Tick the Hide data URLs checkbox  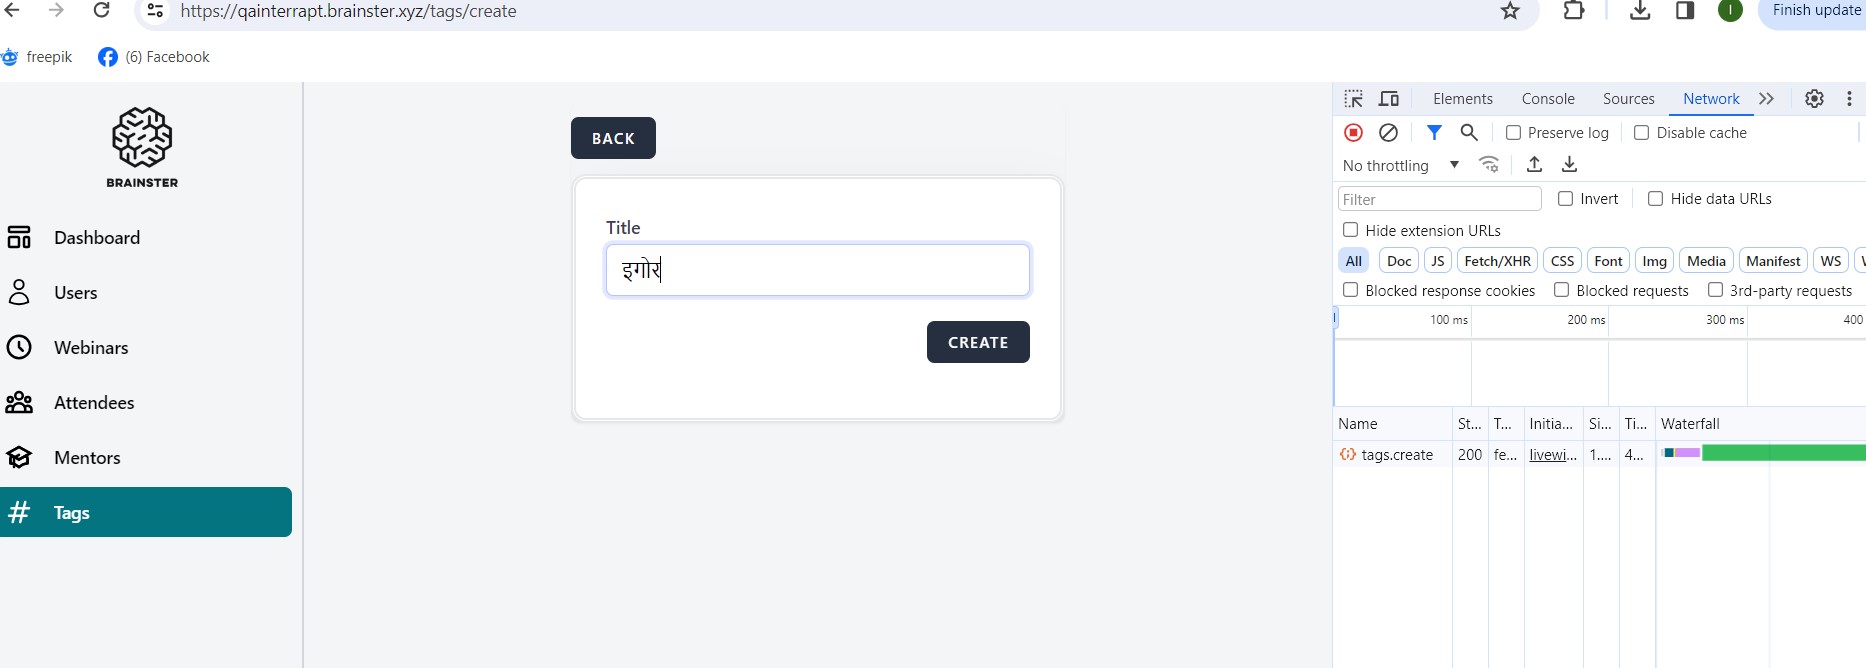1655,199
